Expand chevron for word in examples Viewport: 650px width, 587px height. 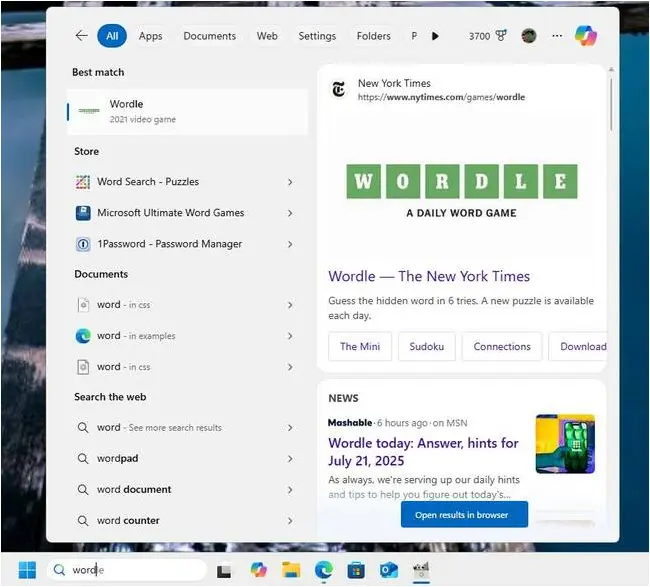point(290,336)
